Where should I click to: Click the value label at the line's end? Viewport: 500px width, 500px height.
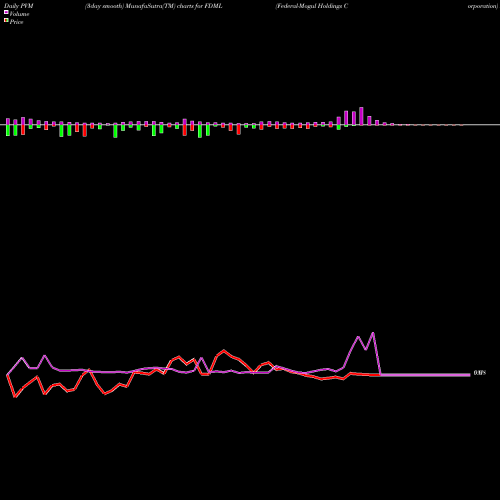pyautogui.click(x=480, y=373)
